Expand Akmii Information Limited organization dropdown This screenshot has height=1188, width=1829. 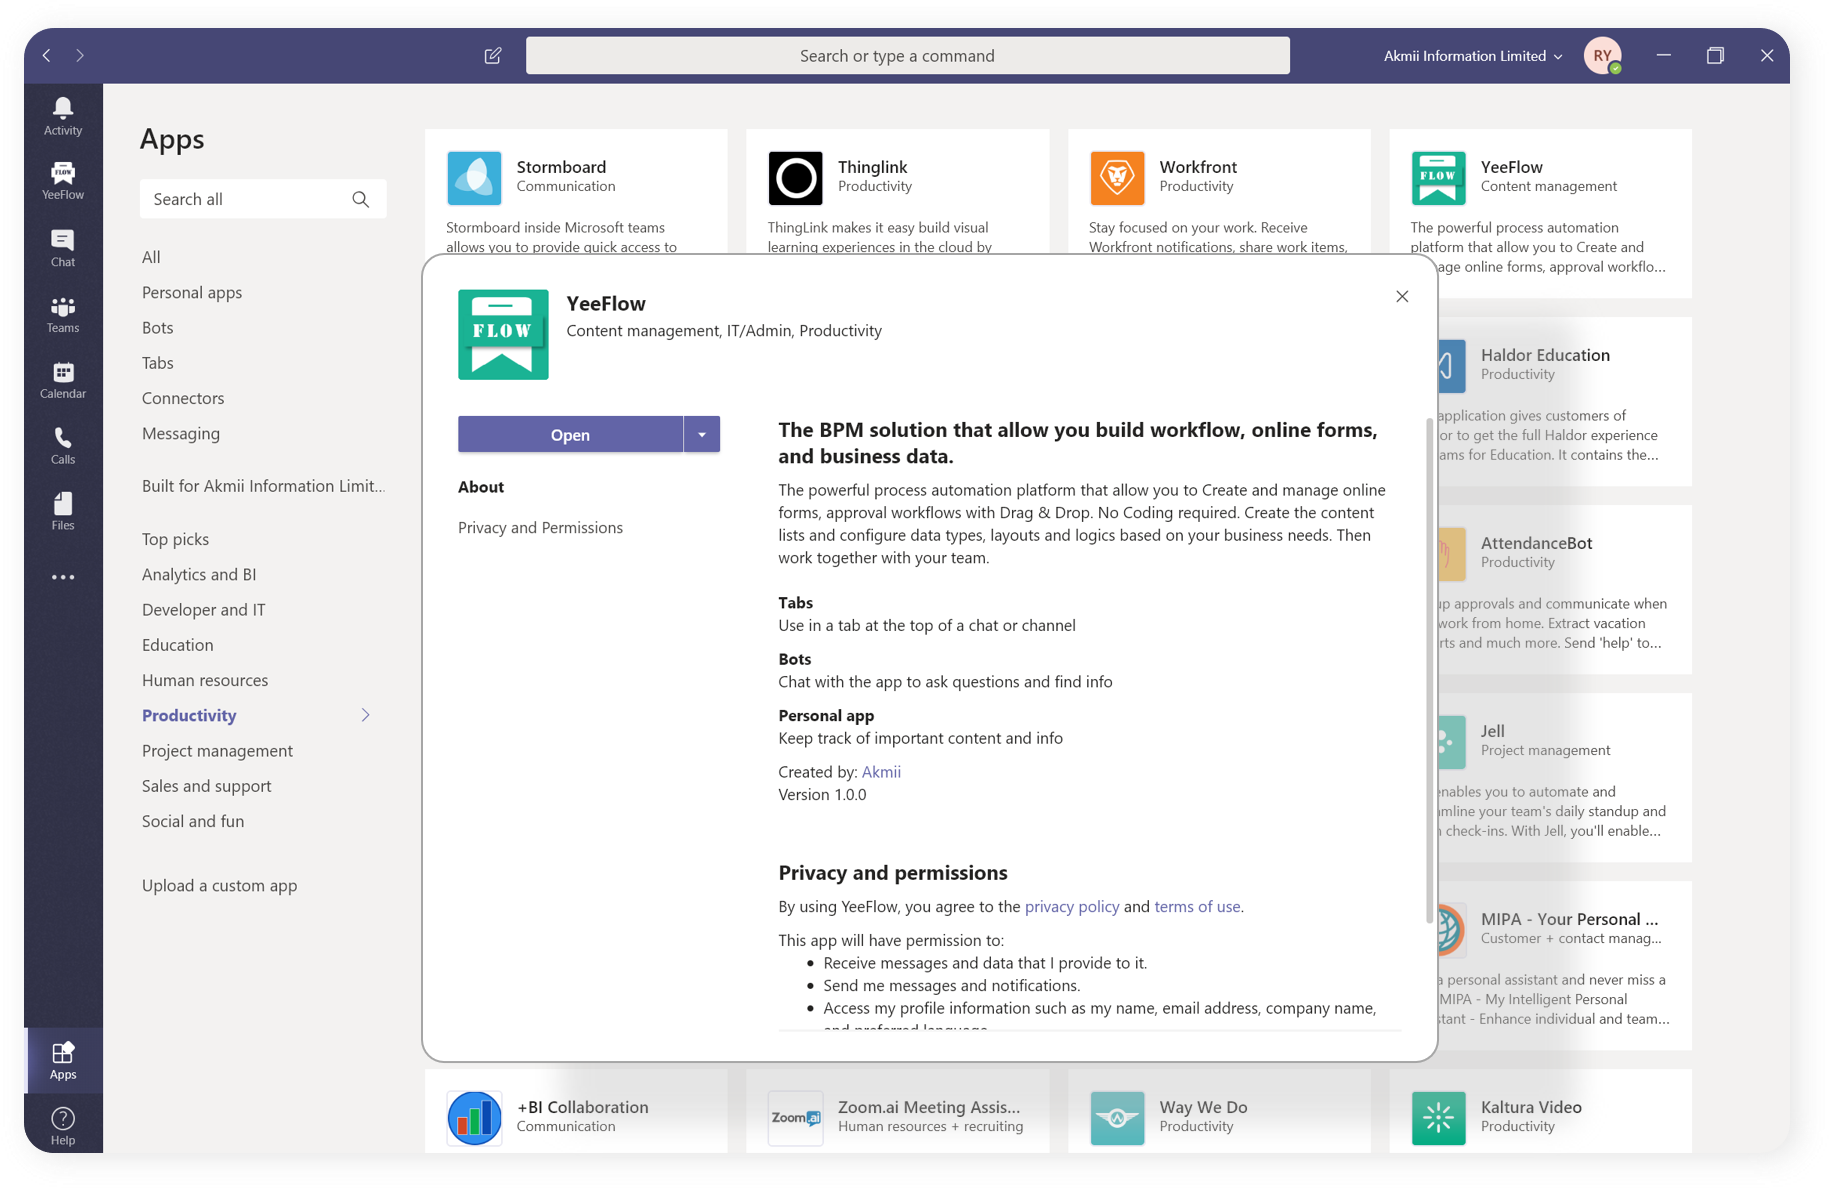click(x=1472, y=56)
